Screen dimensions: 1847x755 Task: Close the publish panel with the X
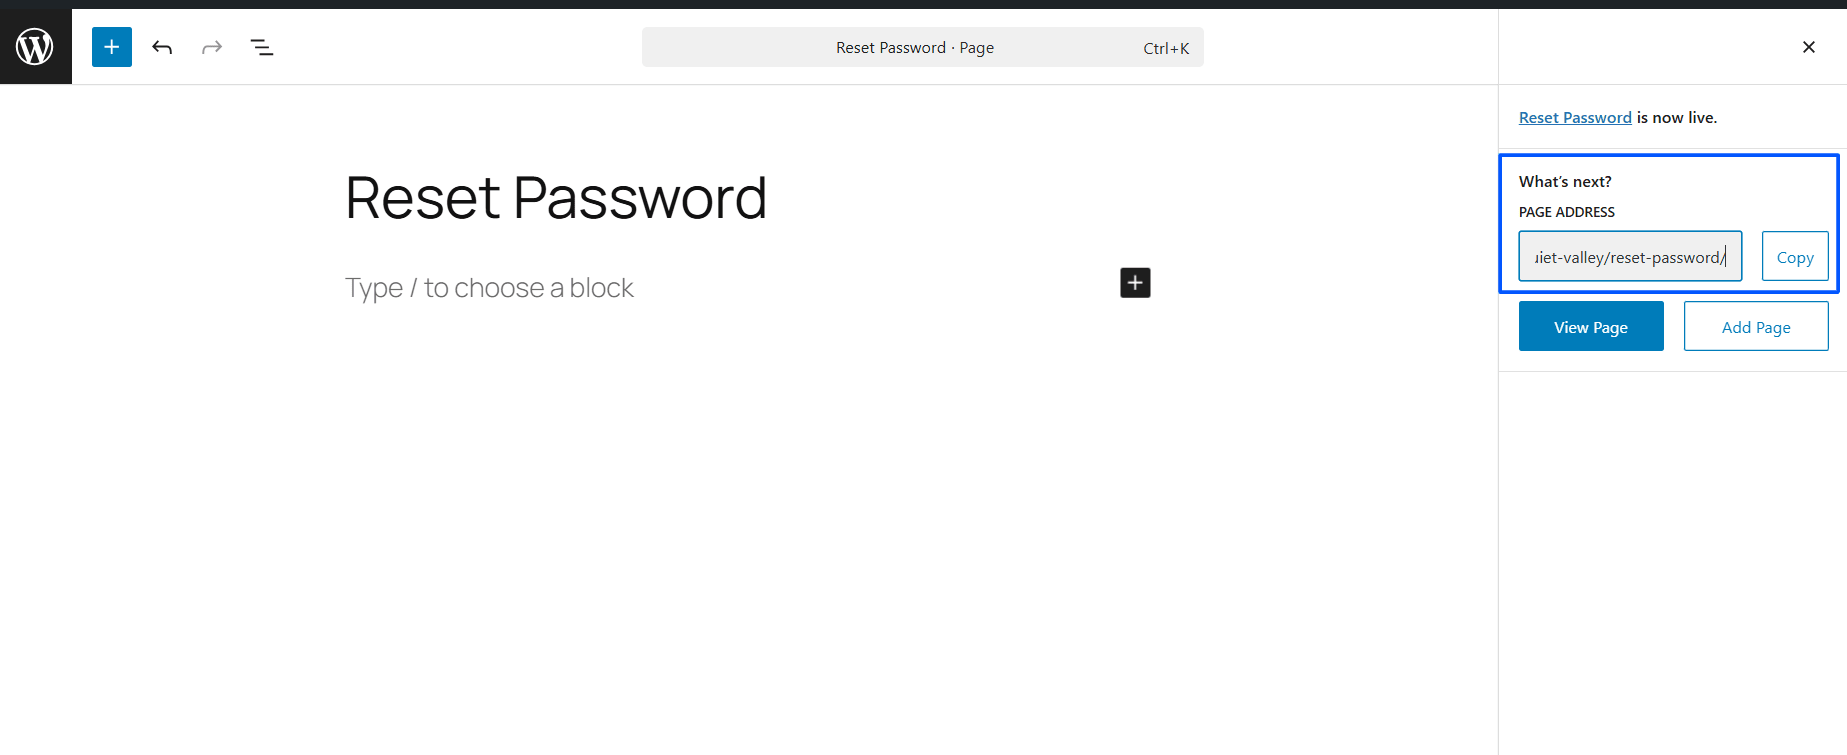click(x=1808, y=47)
